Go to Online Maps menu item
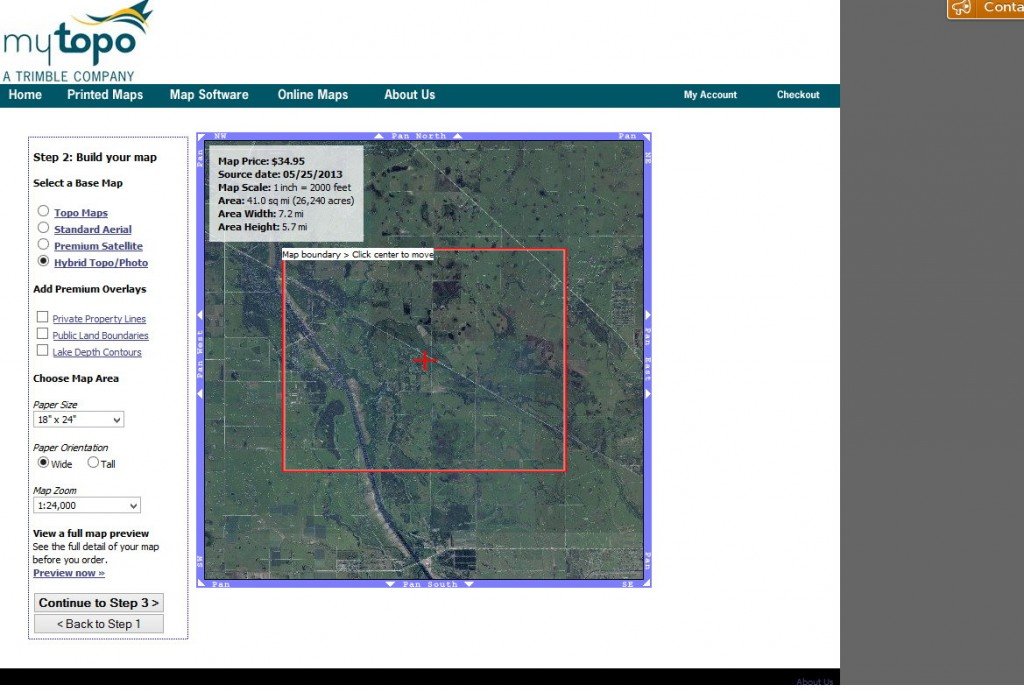Screen dimensions: 1024x692 313,95
